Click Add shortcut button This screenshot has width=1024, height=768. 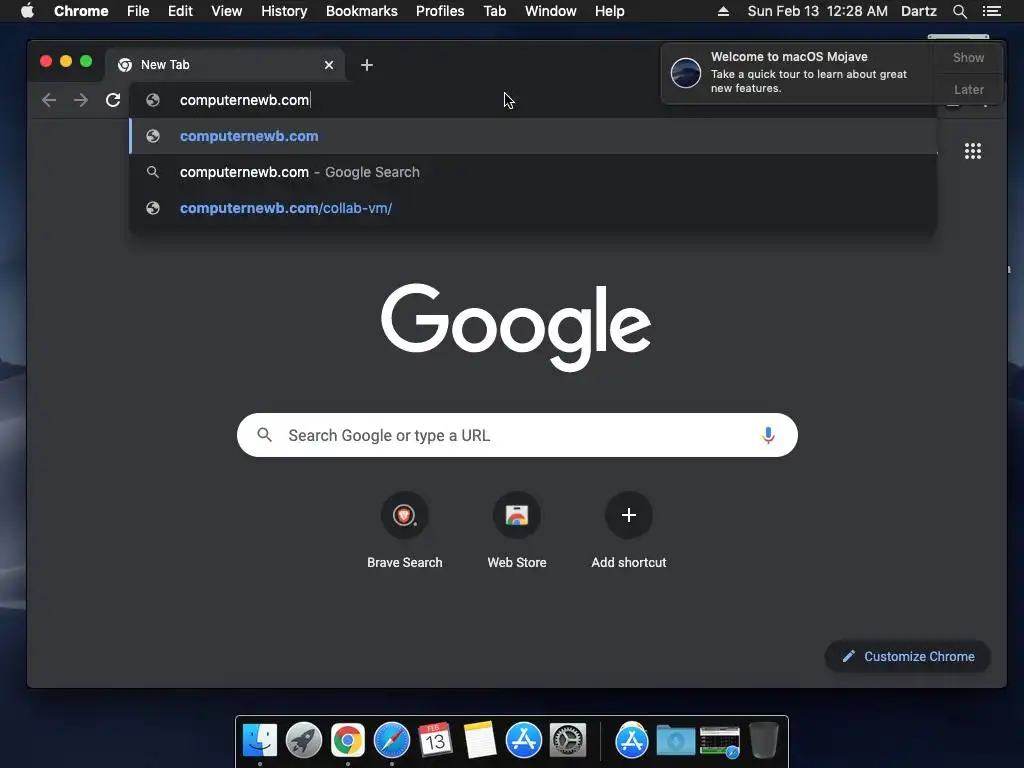(629, 530)
